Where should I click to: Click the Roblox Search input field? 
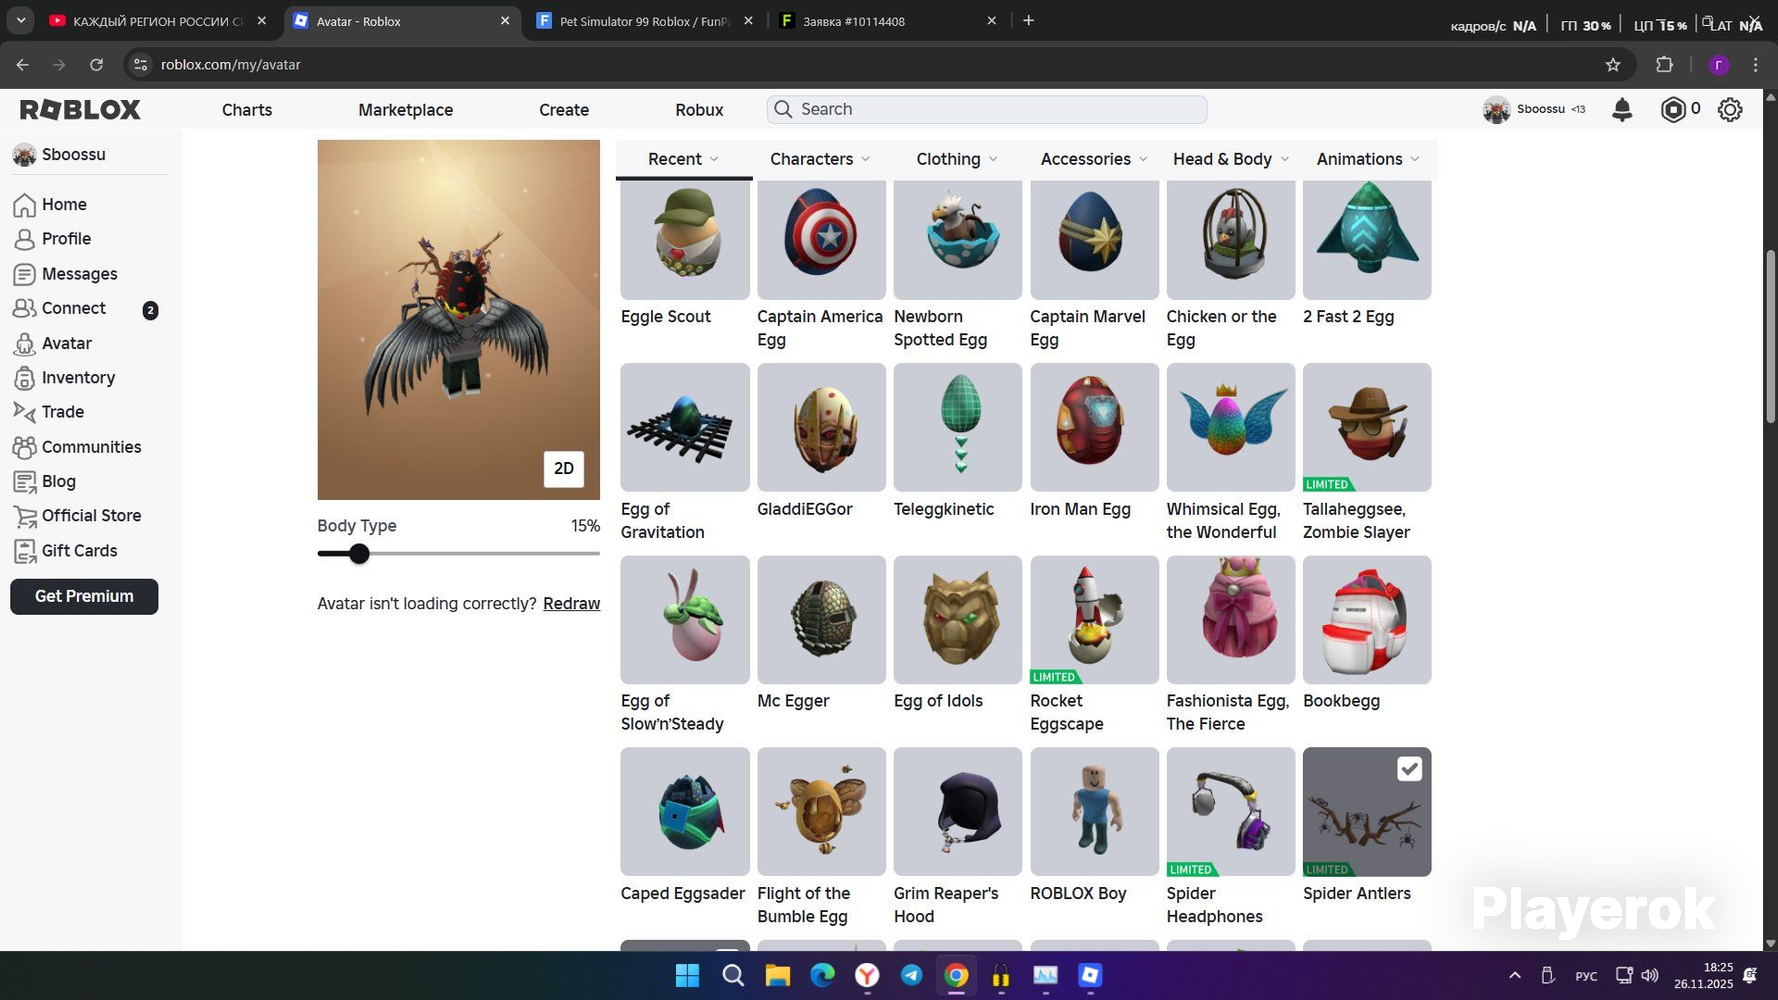coord(987,110)
